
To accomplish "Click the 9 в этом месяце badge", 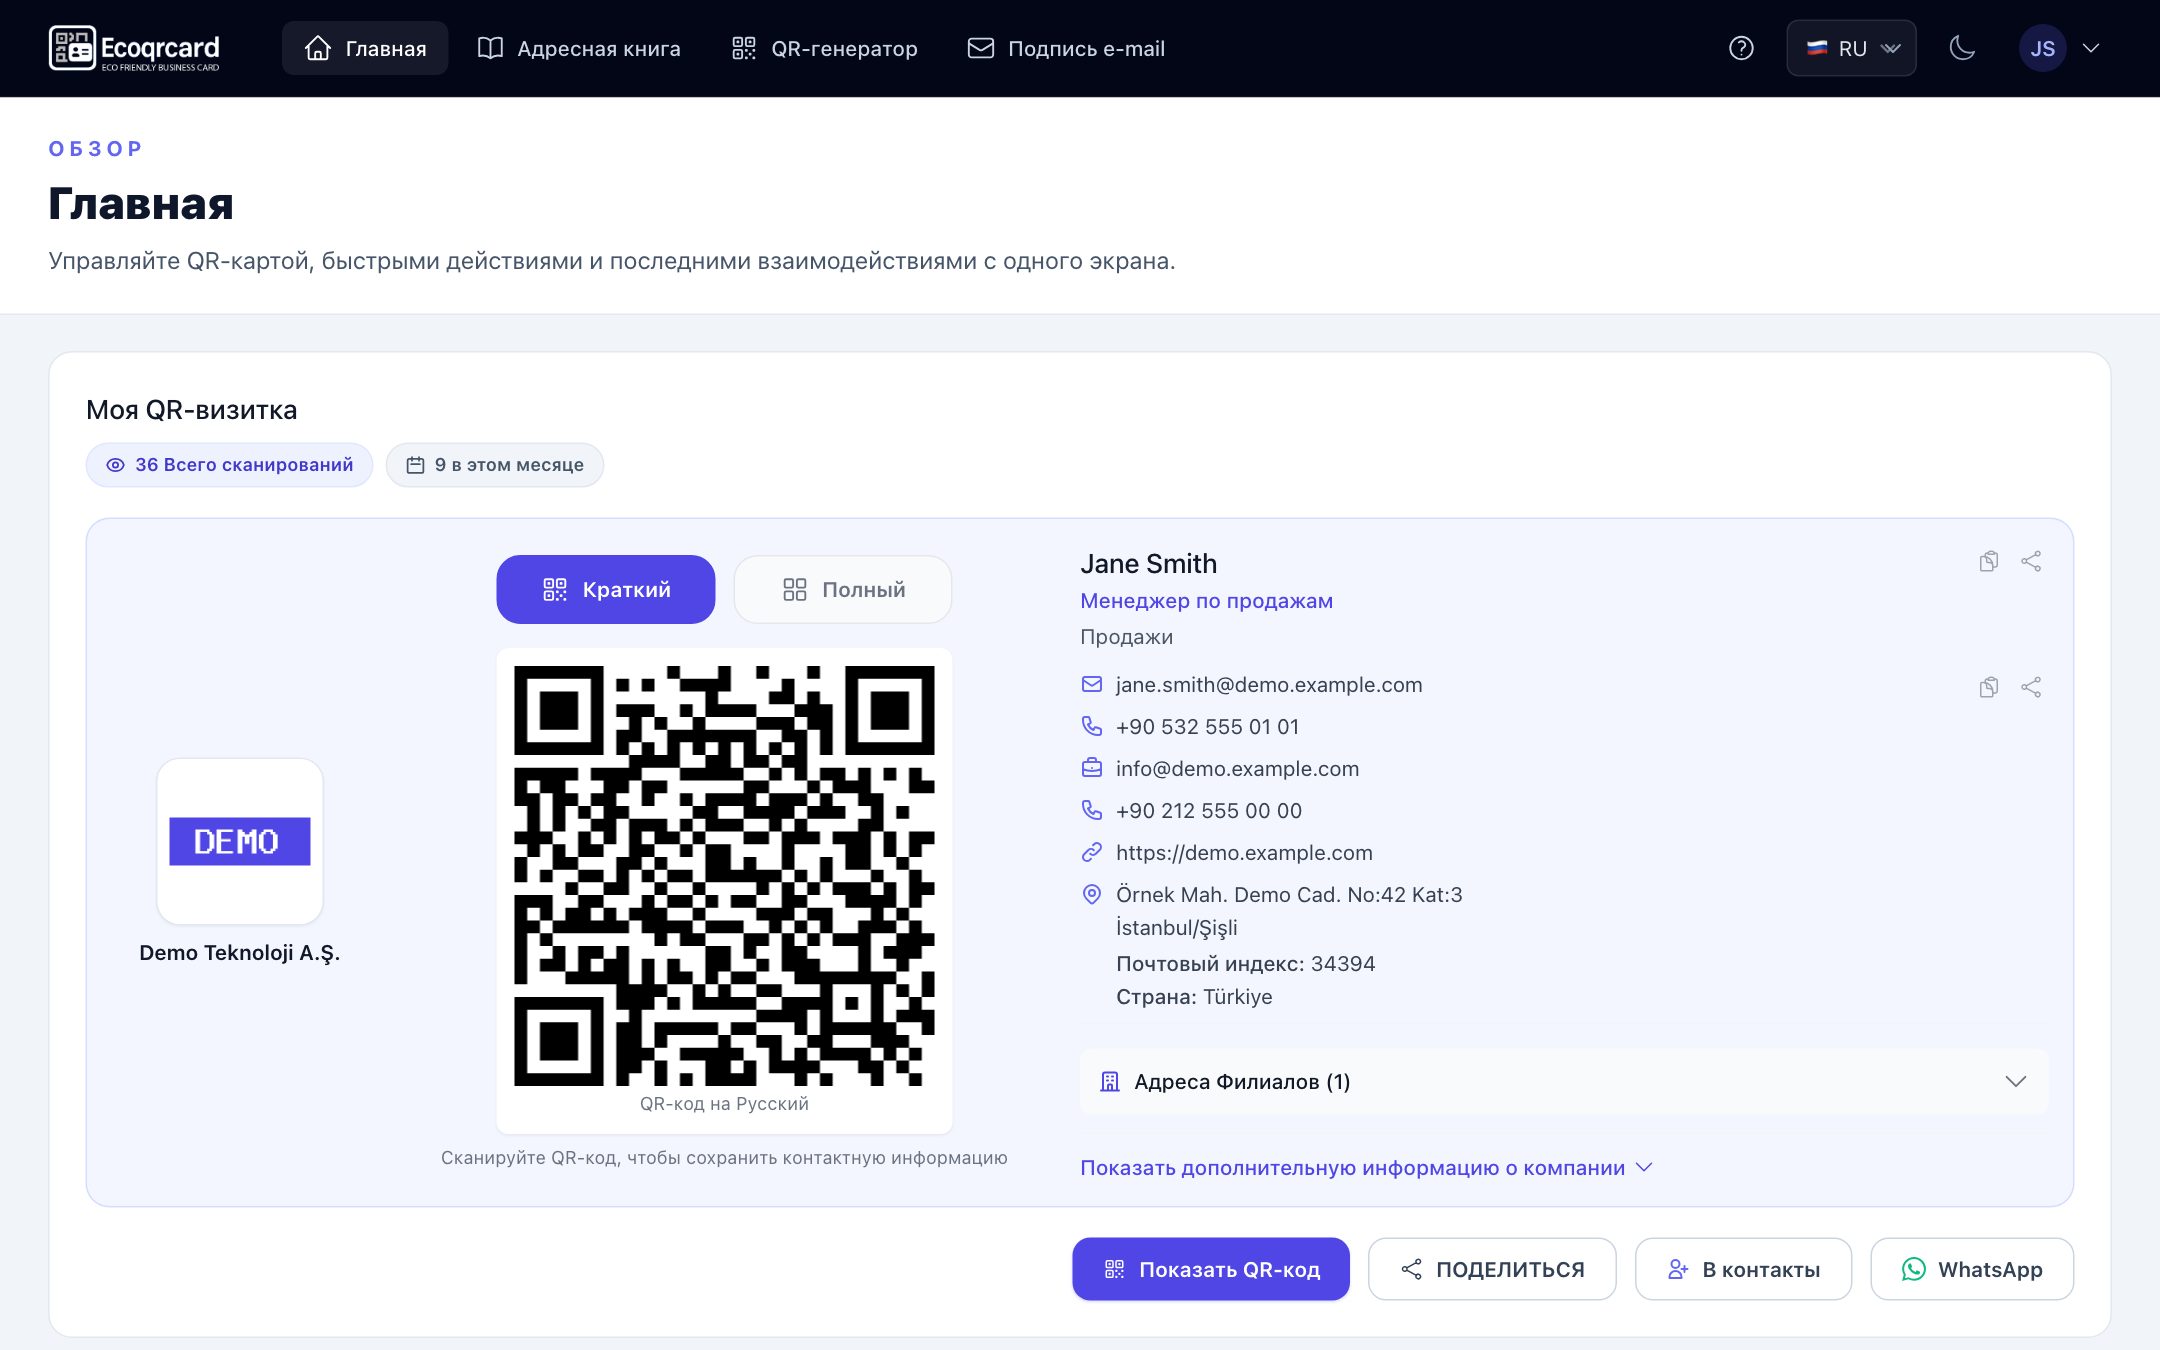I will 495,465.
